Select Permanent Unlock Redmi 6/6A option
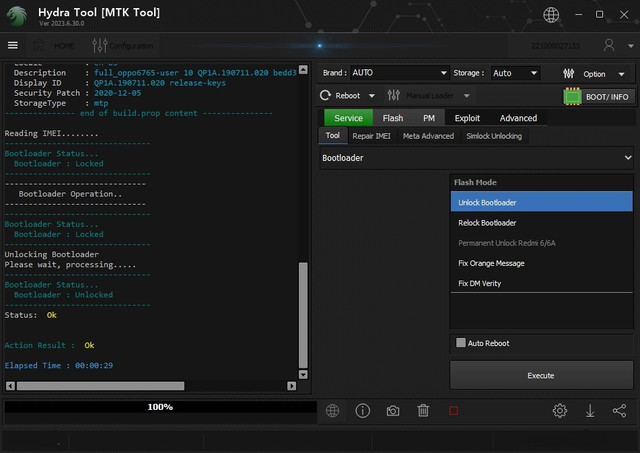The height and width of the screenshot is (453, 640). click(x=541, y=243)
